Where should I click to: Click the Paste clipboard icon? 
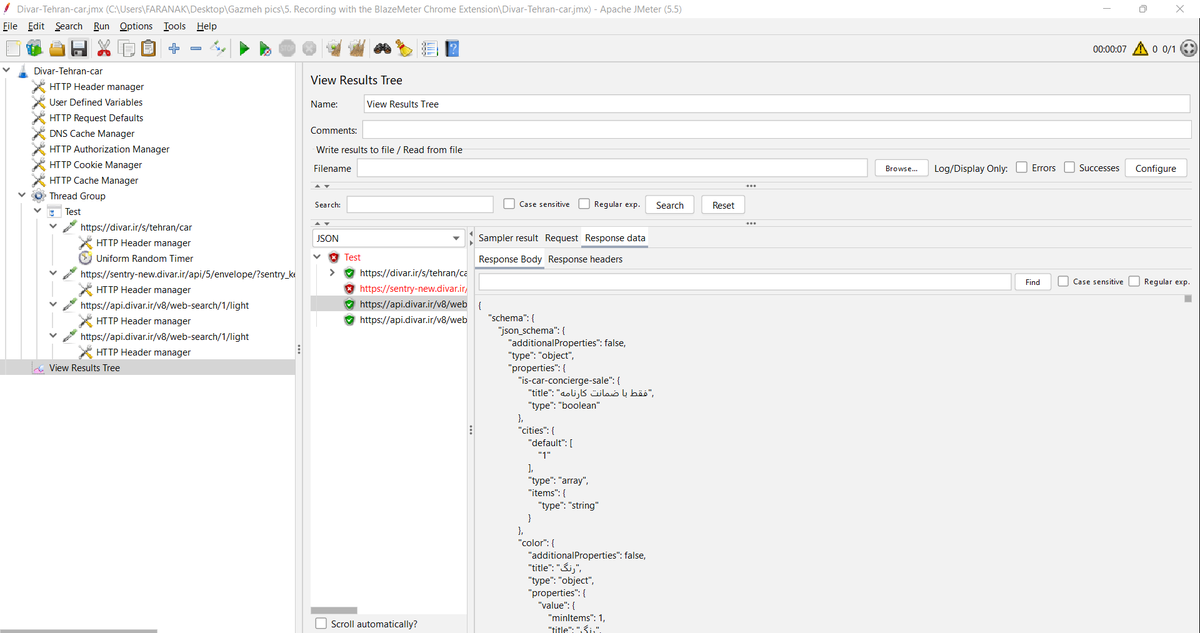coord(149,48)
